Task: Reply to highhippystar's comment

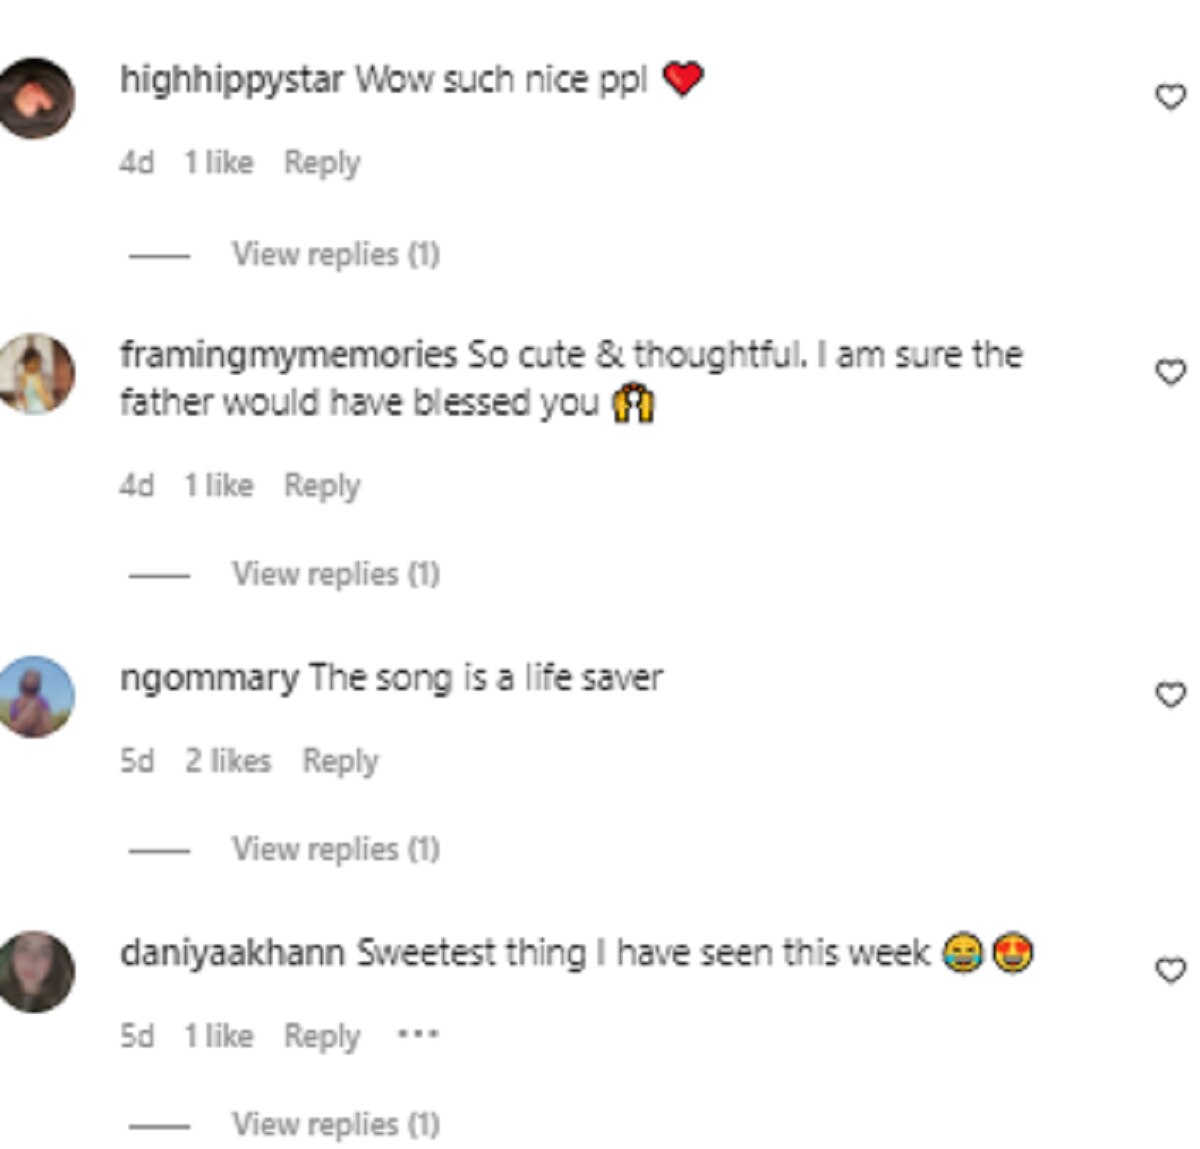Action: coord(321,162)
